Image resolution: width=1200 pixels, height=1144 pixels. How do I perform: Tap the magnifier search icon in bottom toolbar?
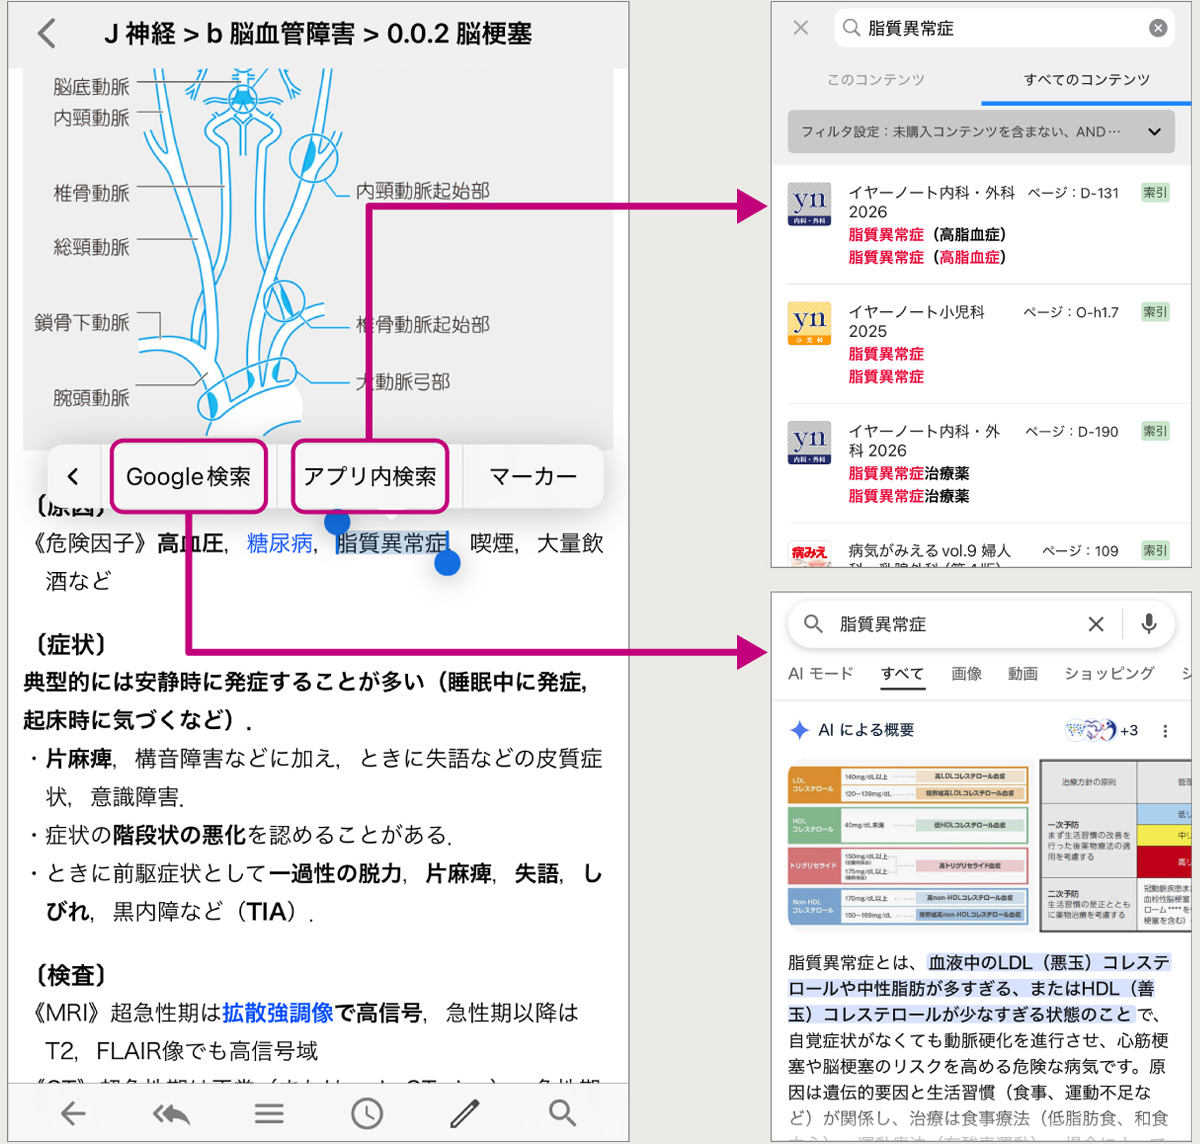tap(562, 1112)
